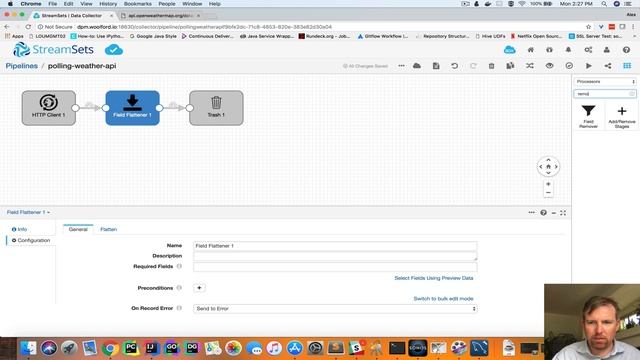Maximize the properties panel
The width and height of the screenshot is (640, 360).
tap(563, 213)
